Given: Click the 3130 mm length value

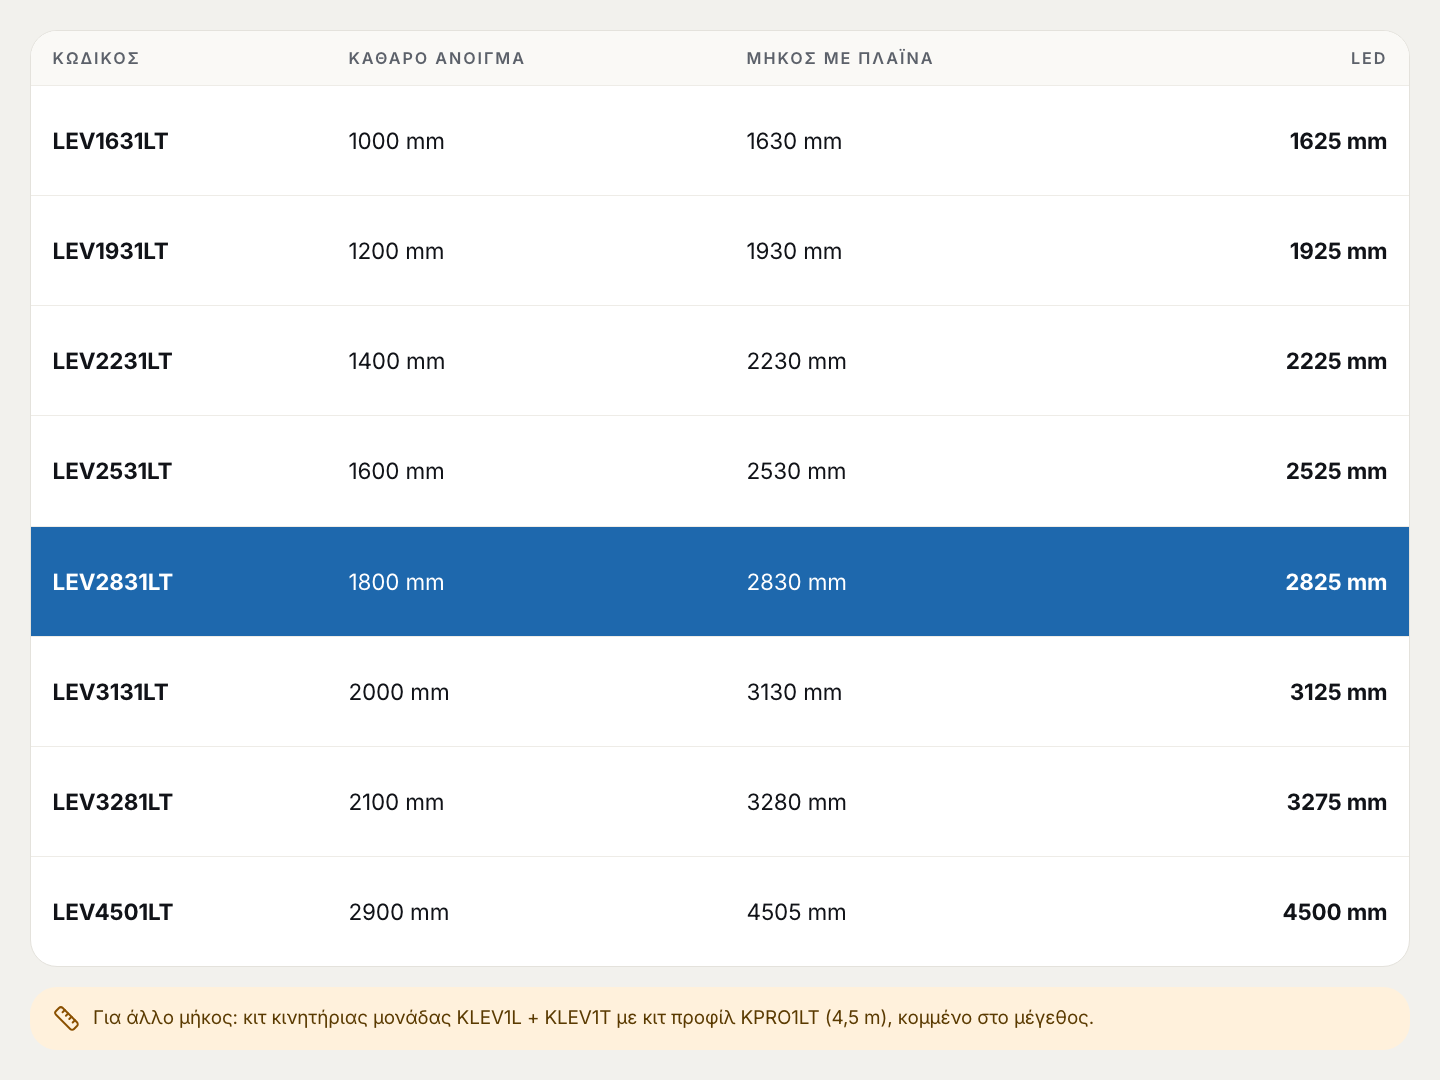Looking at the screenshot, I should [794, 692].
